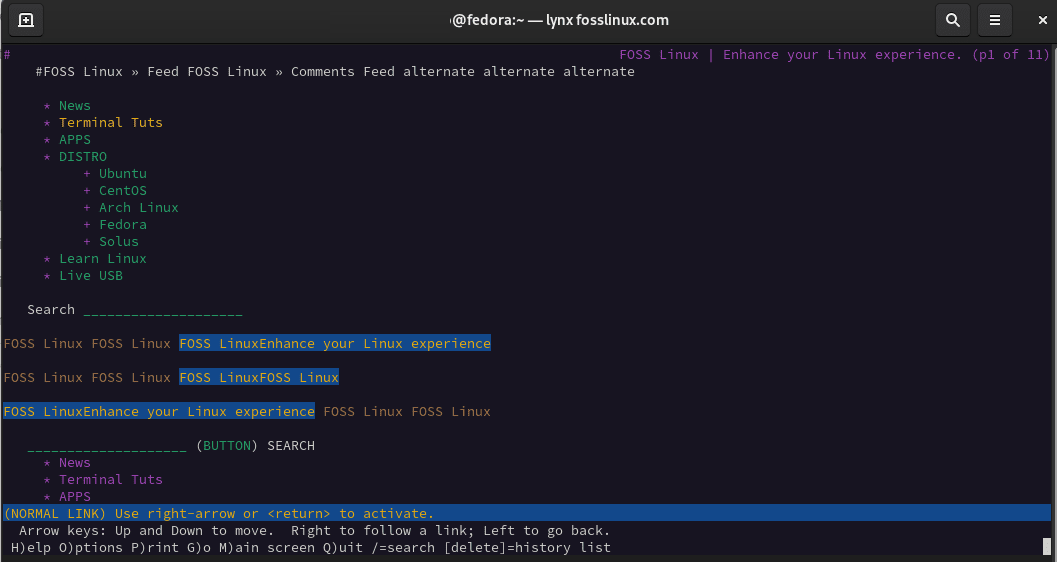
Task: Click the 'Q)uit' command in bottom line
Action: [x=342, y=548]
